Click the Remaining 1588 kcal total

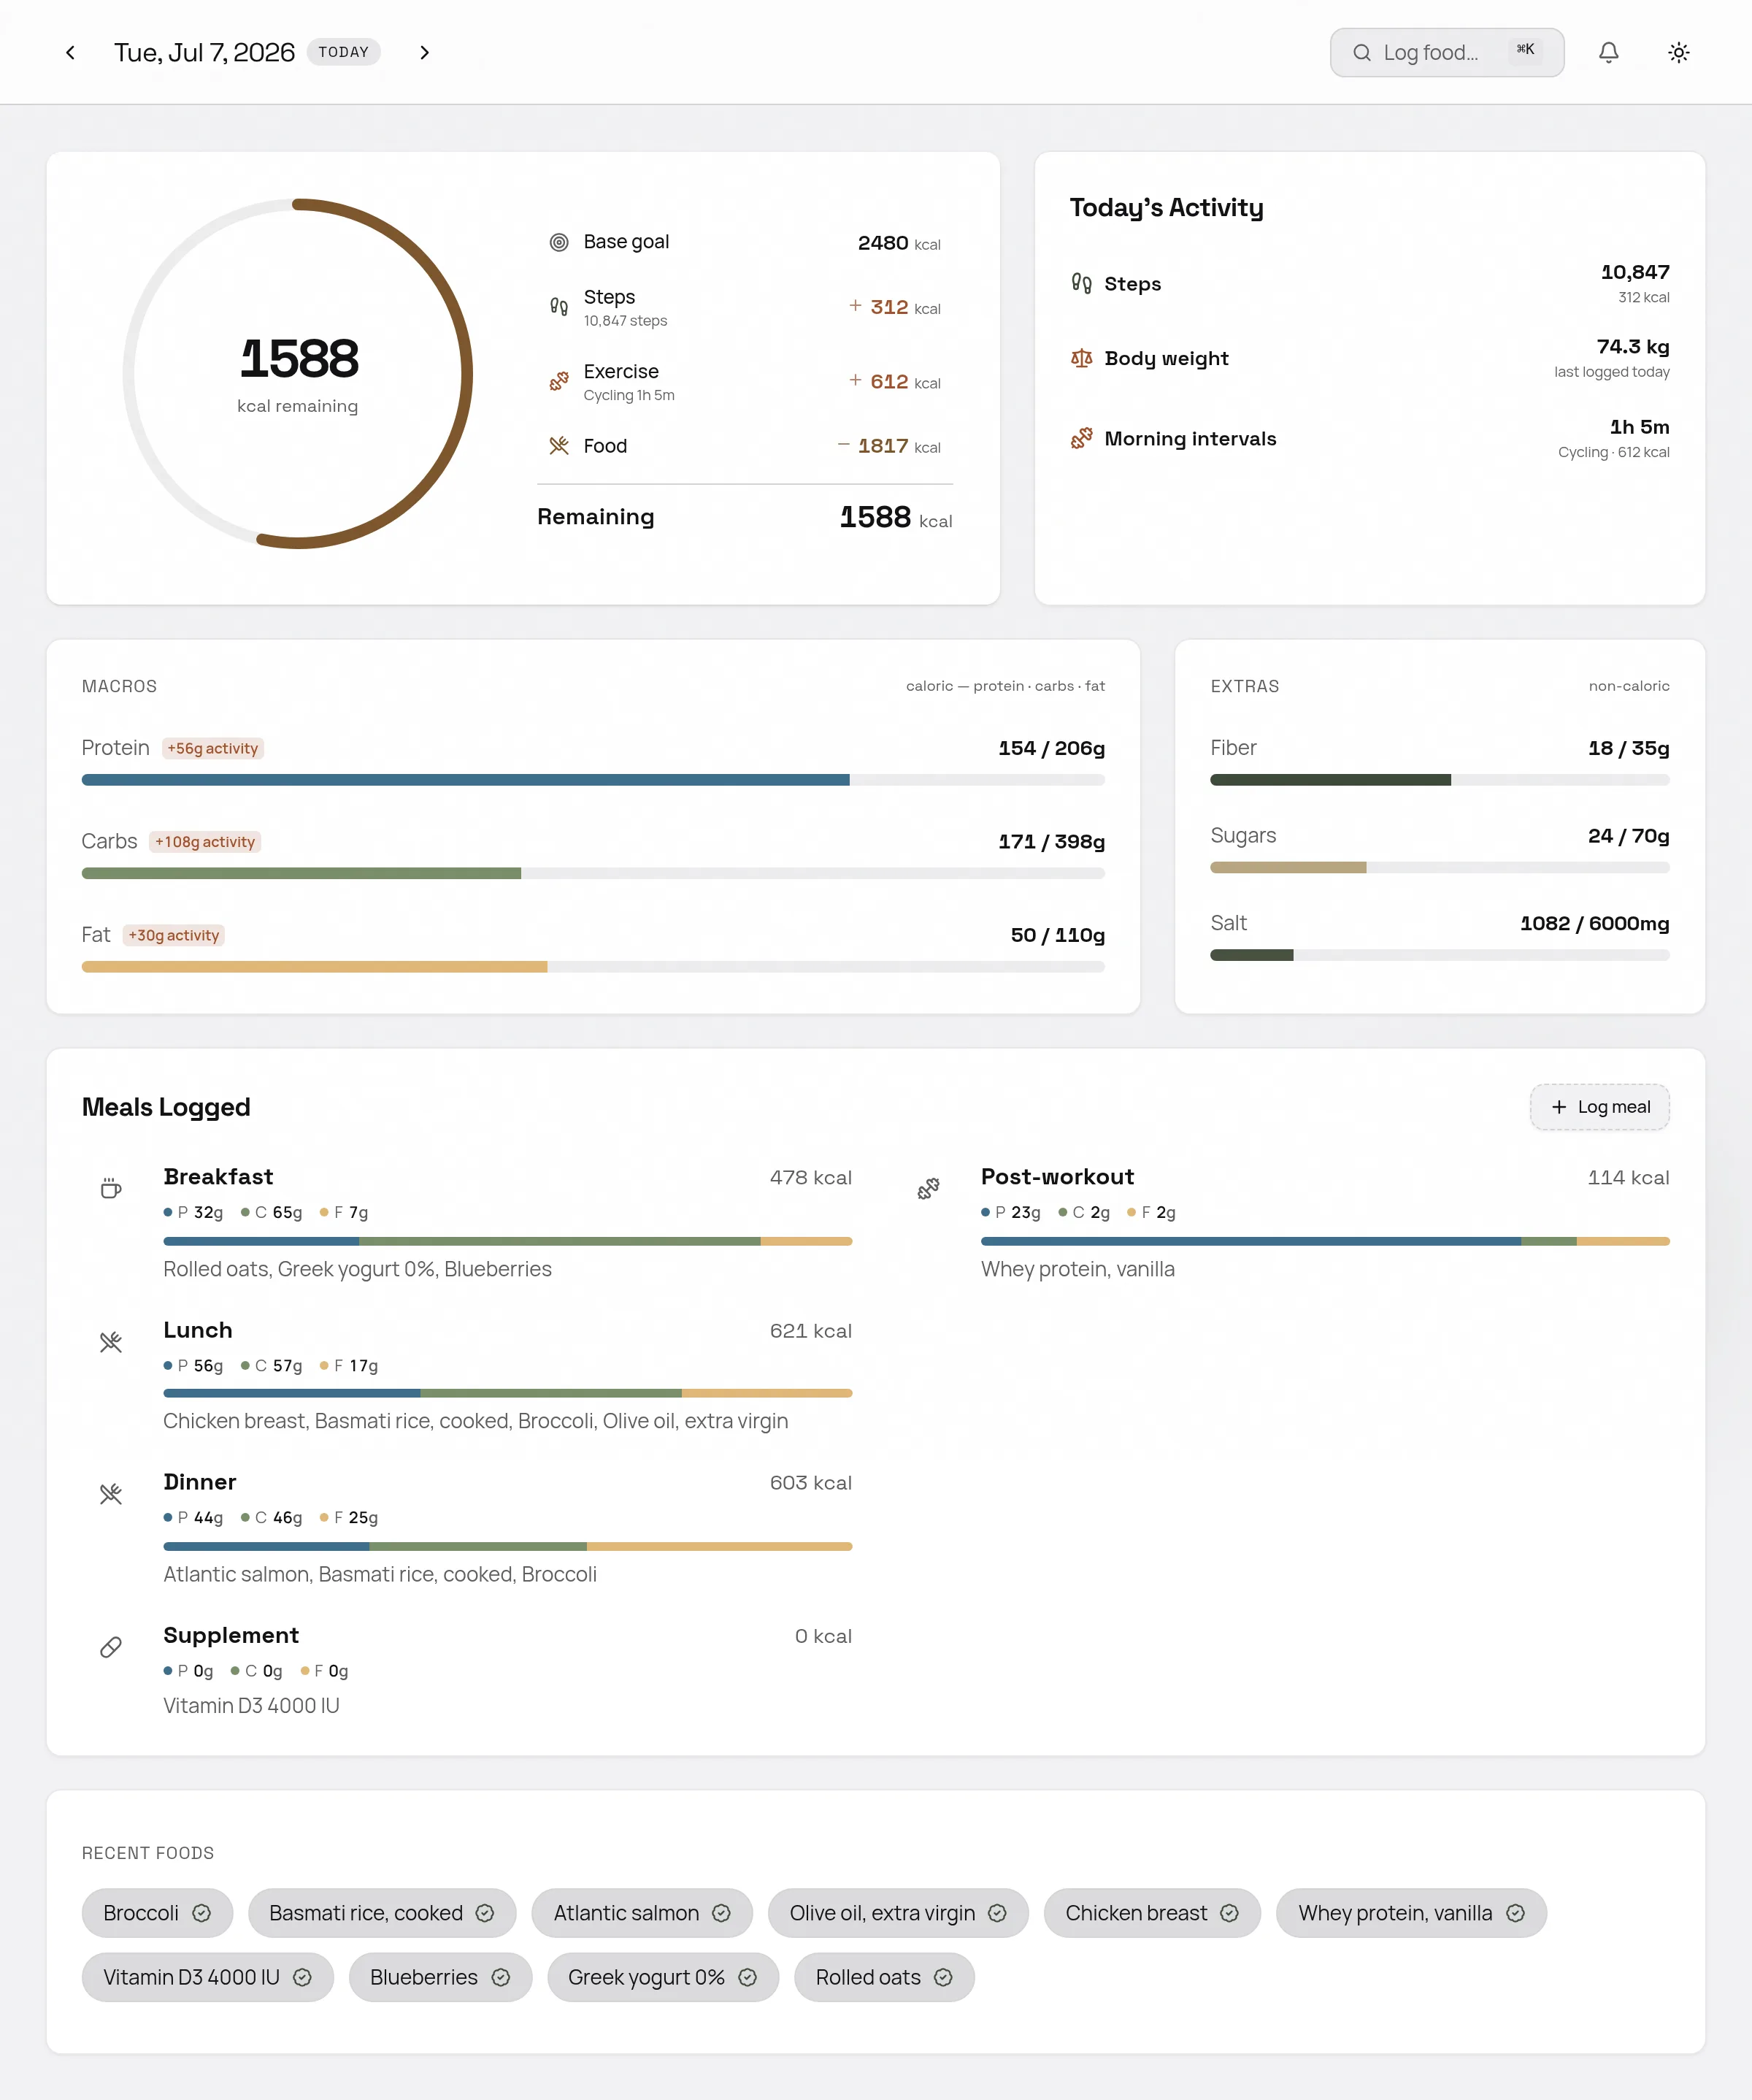click(895, 517)
